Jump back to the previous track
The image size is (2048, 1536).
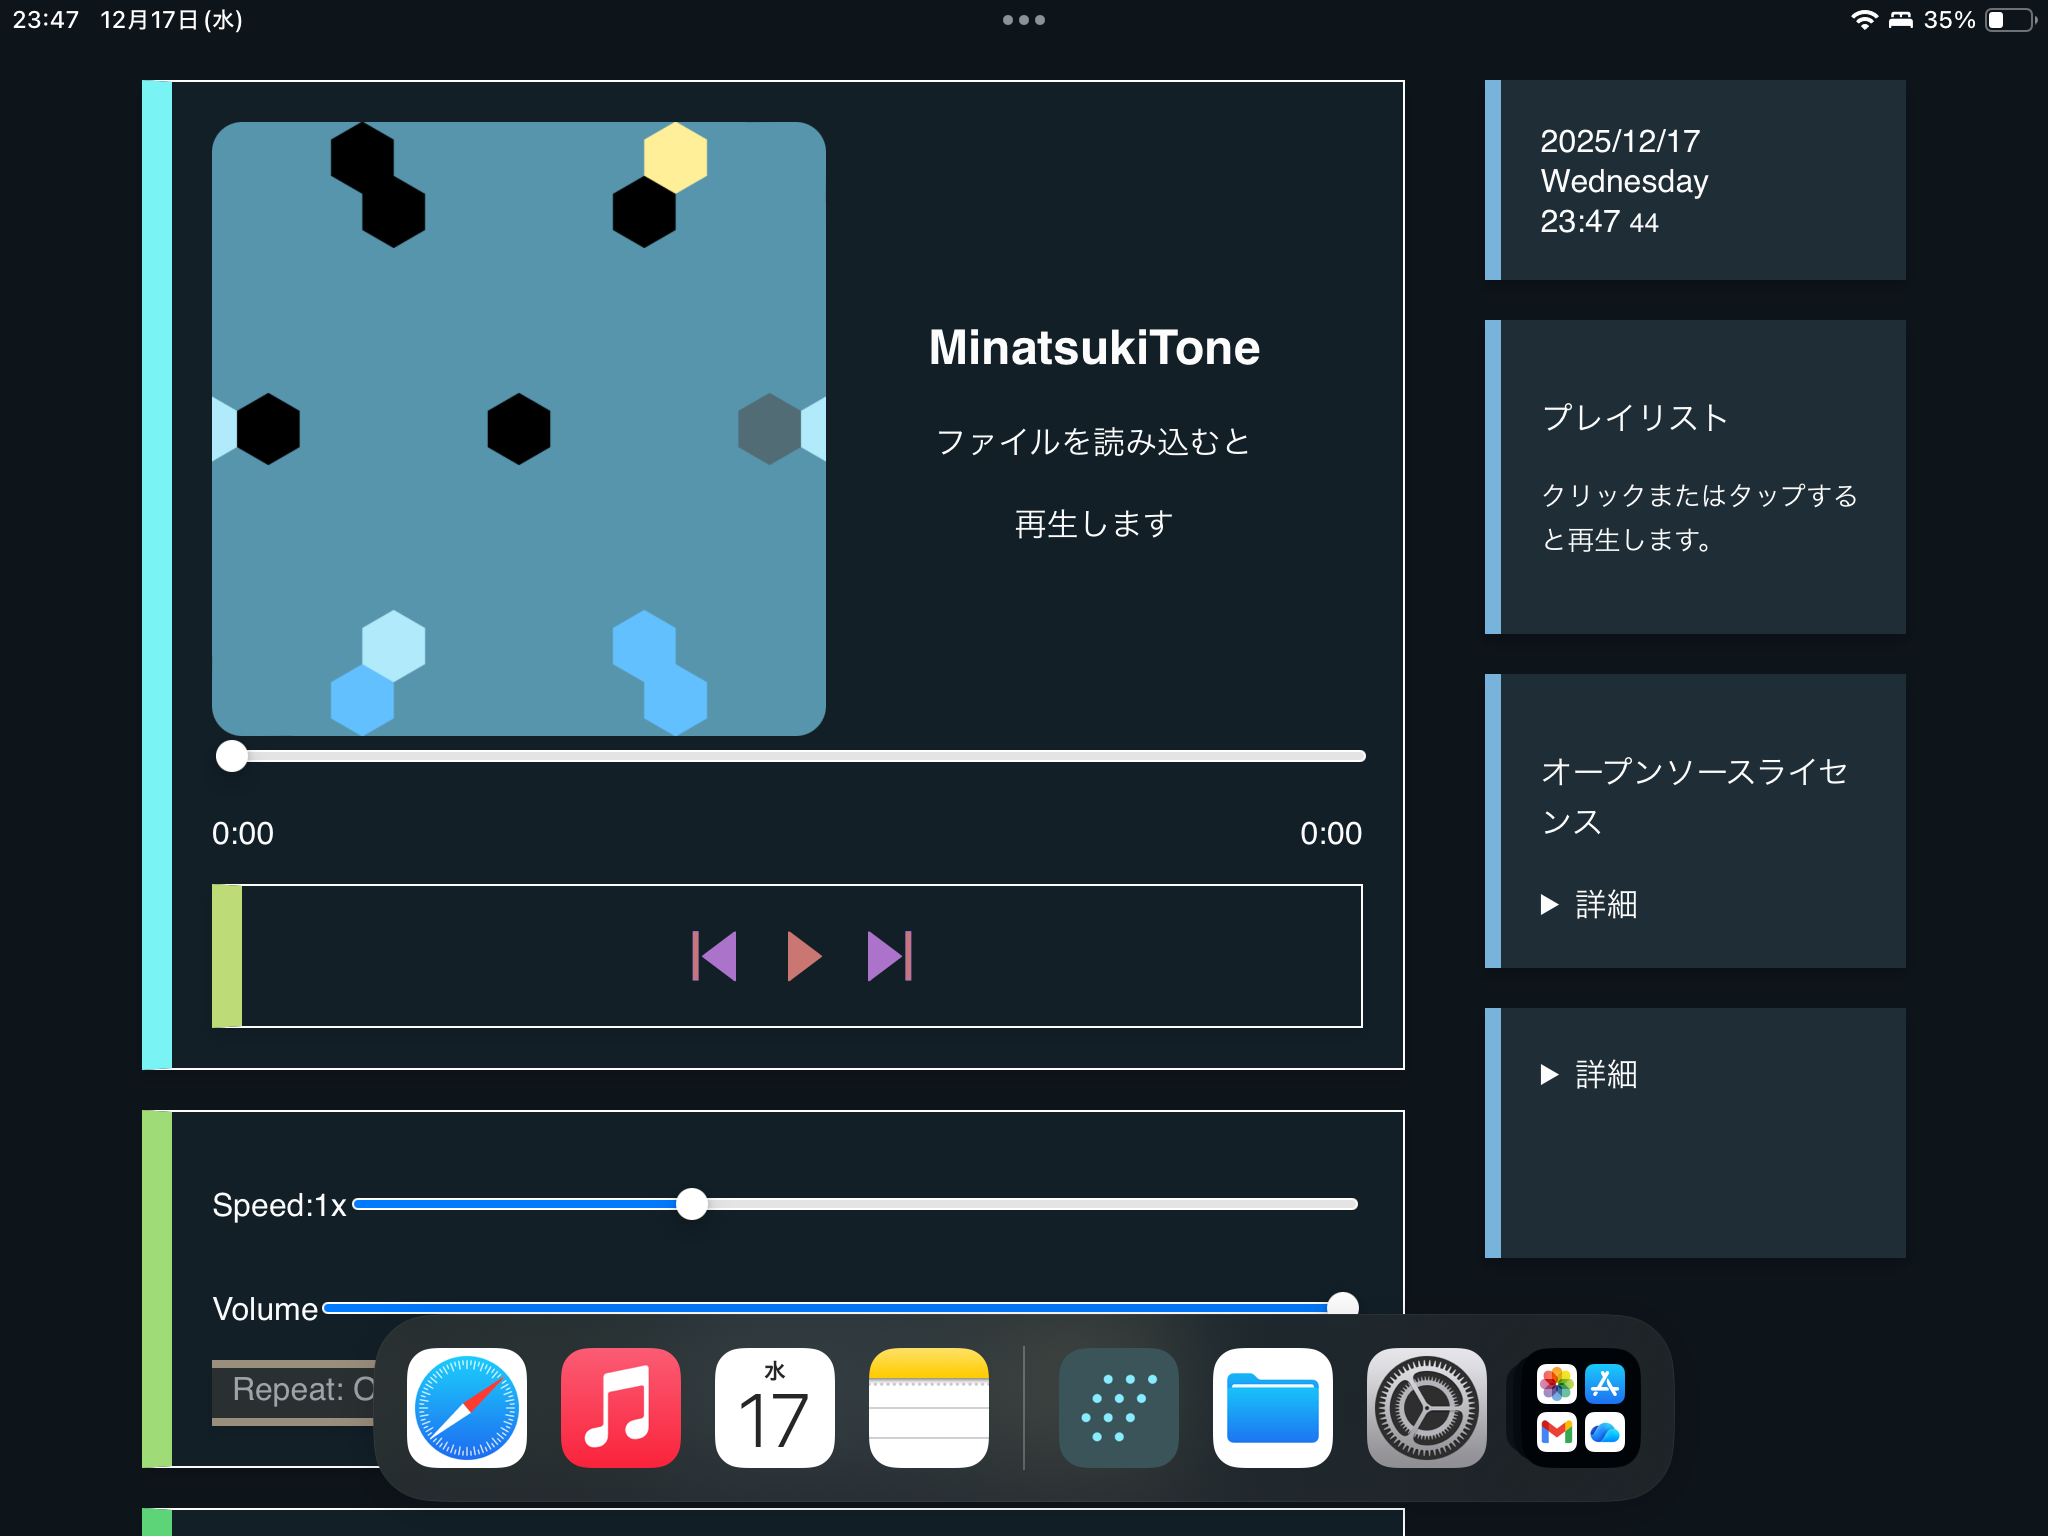coord(716,955)
